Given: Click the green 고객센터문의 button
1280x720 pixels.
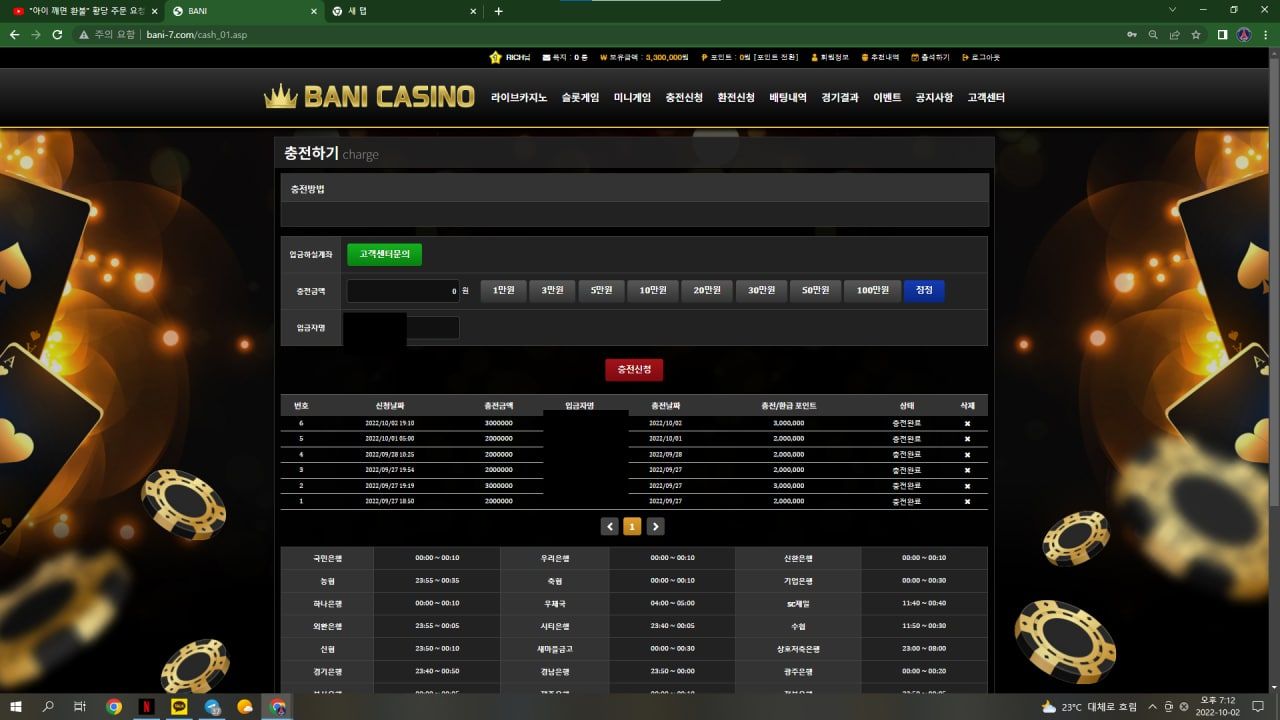Looking at the screenshot, I should click(x=384, y=255).
